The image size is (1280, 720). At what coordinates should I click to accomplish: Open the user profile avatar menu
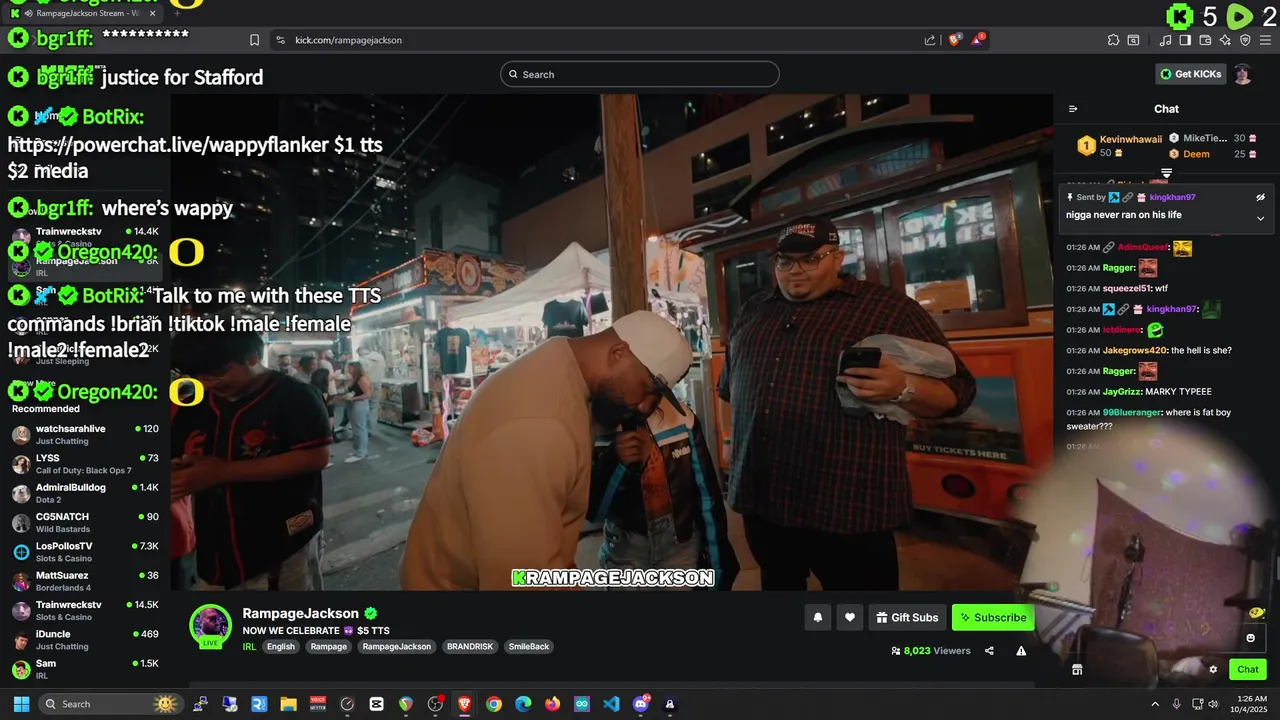coord(1243,74)
